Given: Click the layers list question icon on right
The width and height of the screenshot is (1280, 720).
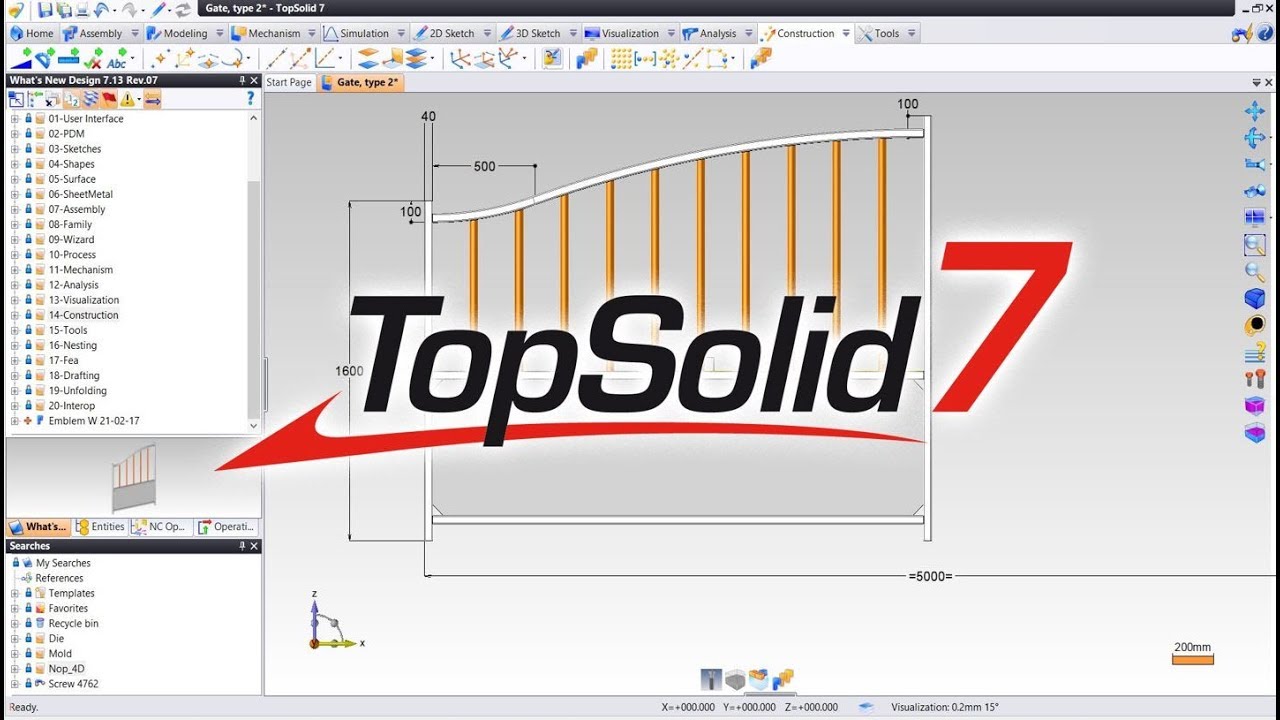Looking at the screenshot, I should (1254, 352).
